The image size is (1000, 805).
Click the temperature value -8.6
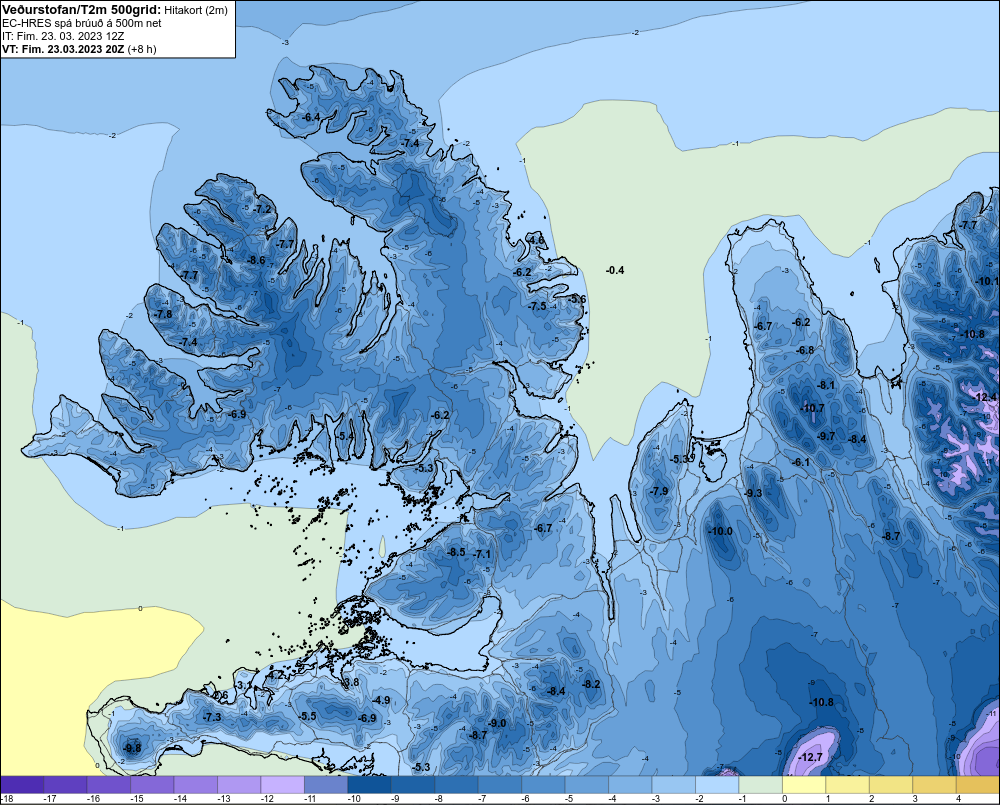(256, 260)
